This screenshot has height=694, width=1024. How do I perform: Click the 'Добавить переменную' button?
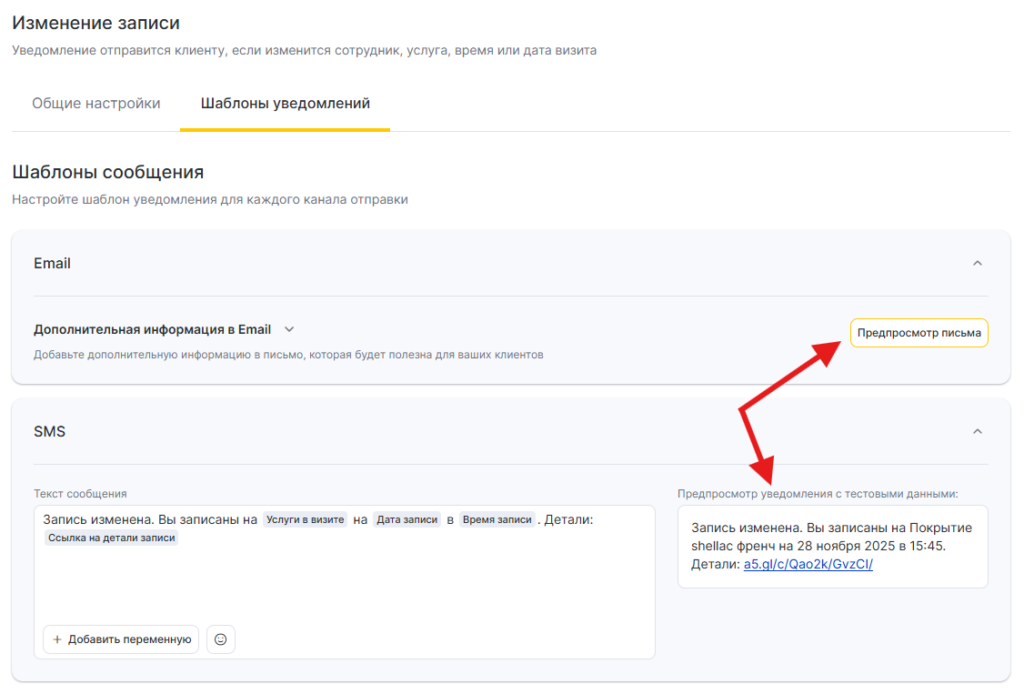(x=121, y=639)
